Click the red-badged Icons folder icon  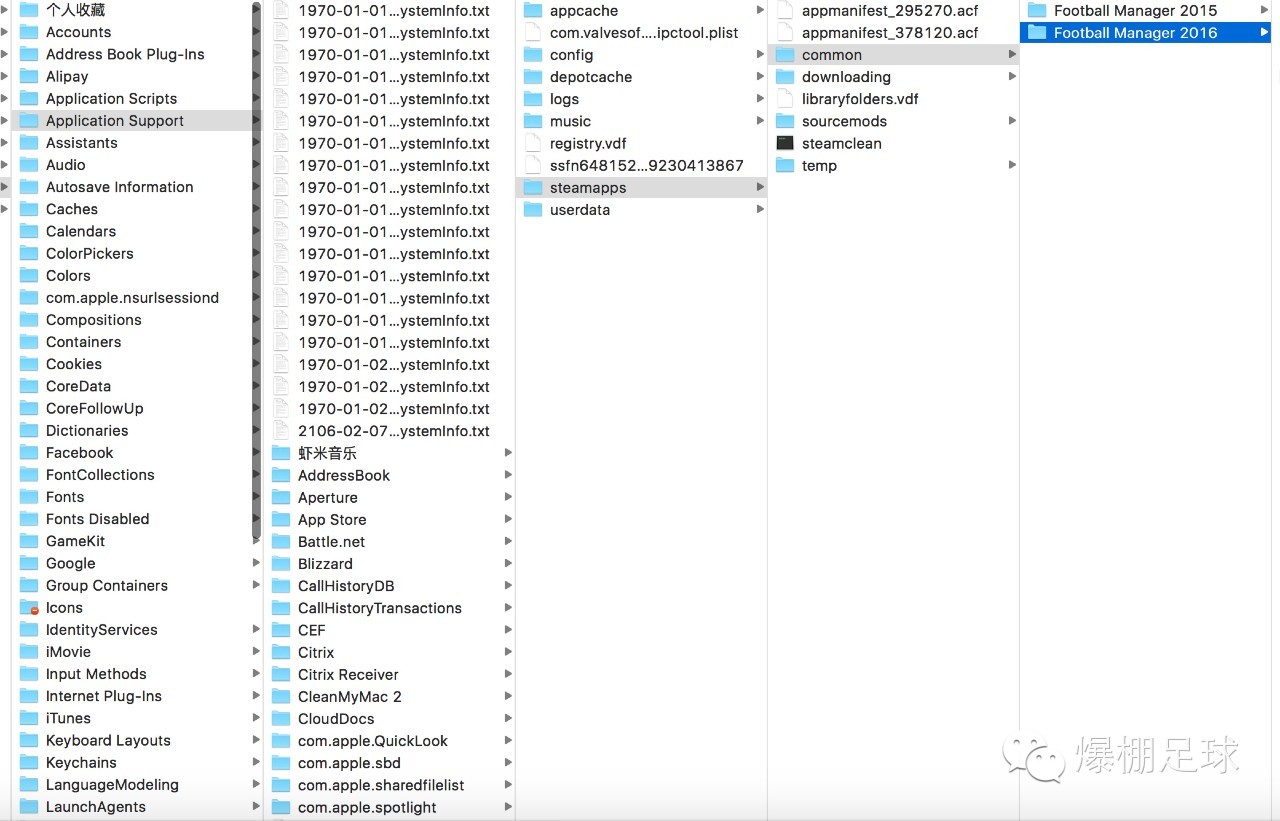tap(28, 608)
